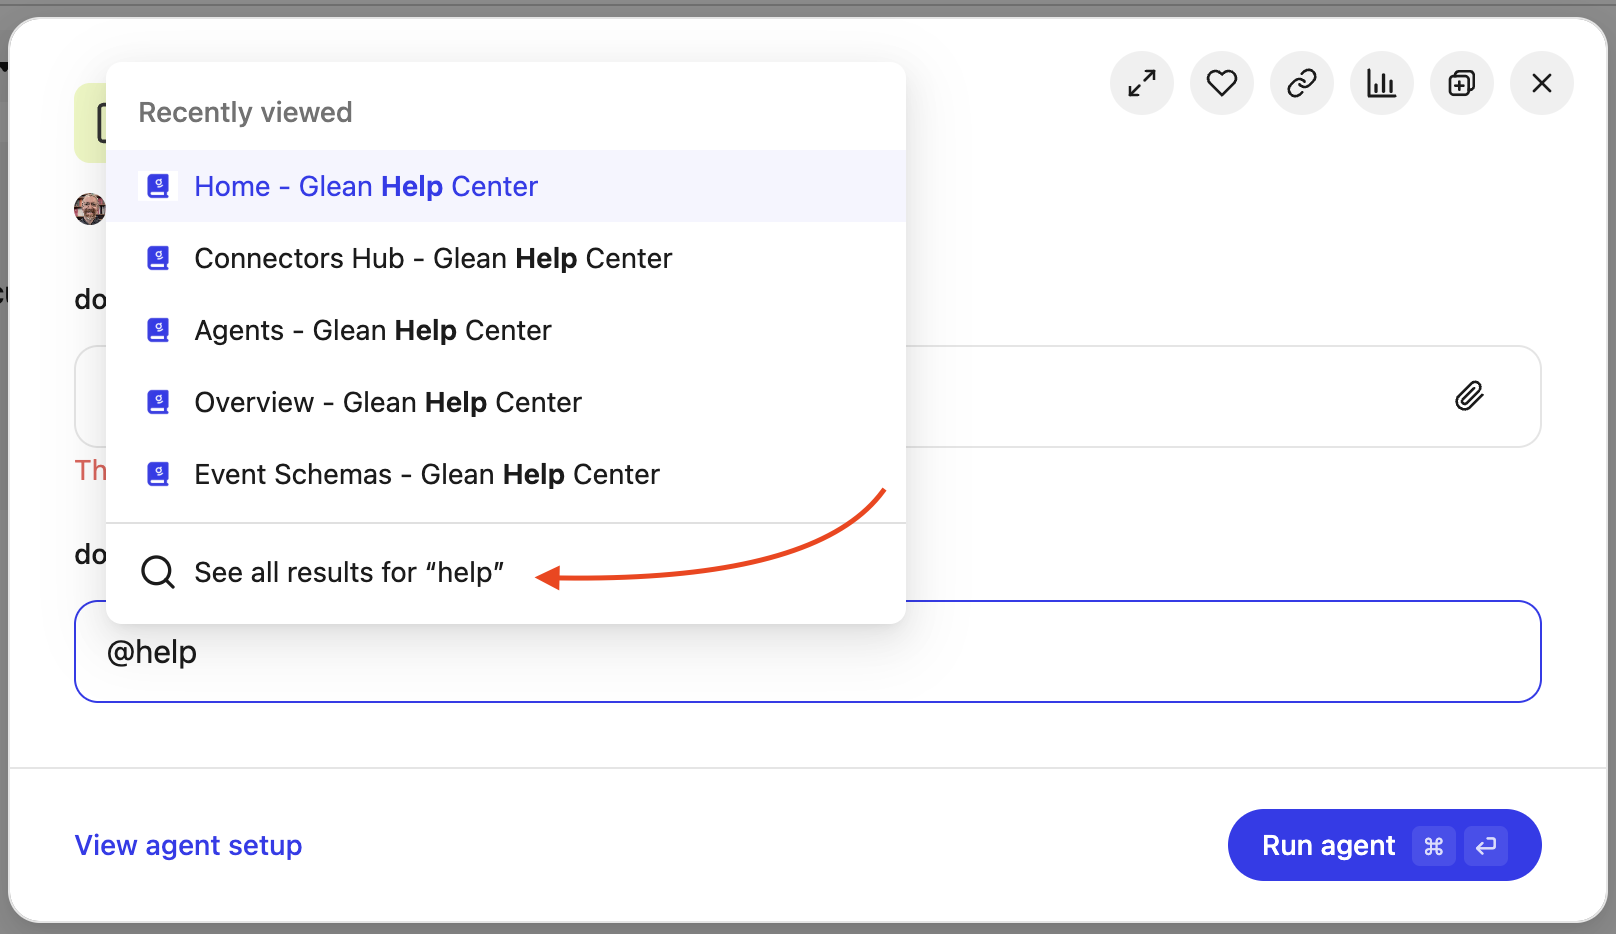The image size is (1616, 934).
Task: Open the bar chart insights icon
Action: pos(1382,83)
